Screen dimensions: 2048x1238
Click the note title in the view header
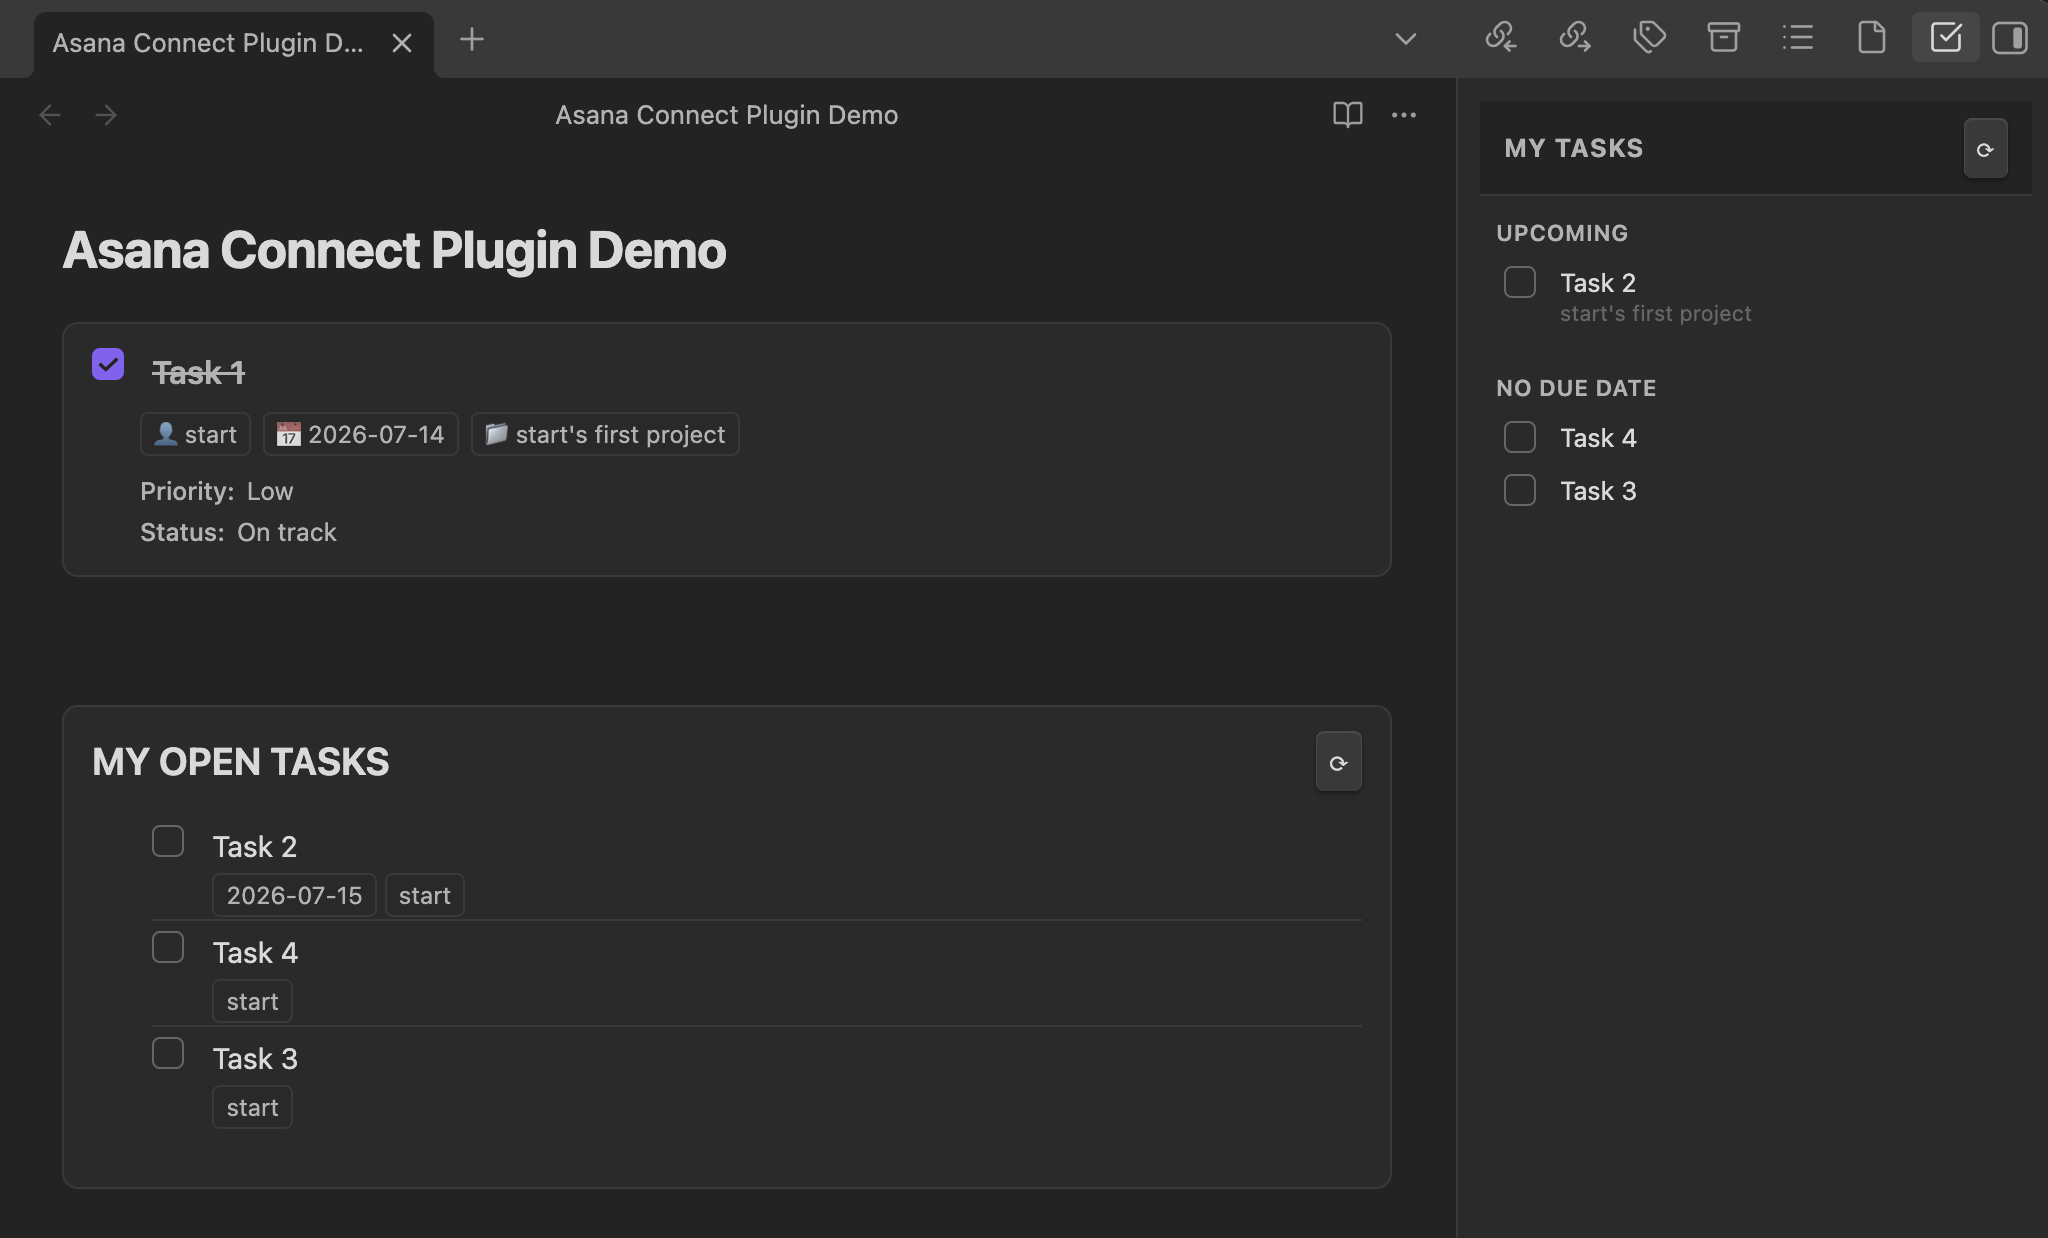pos(726,115)
